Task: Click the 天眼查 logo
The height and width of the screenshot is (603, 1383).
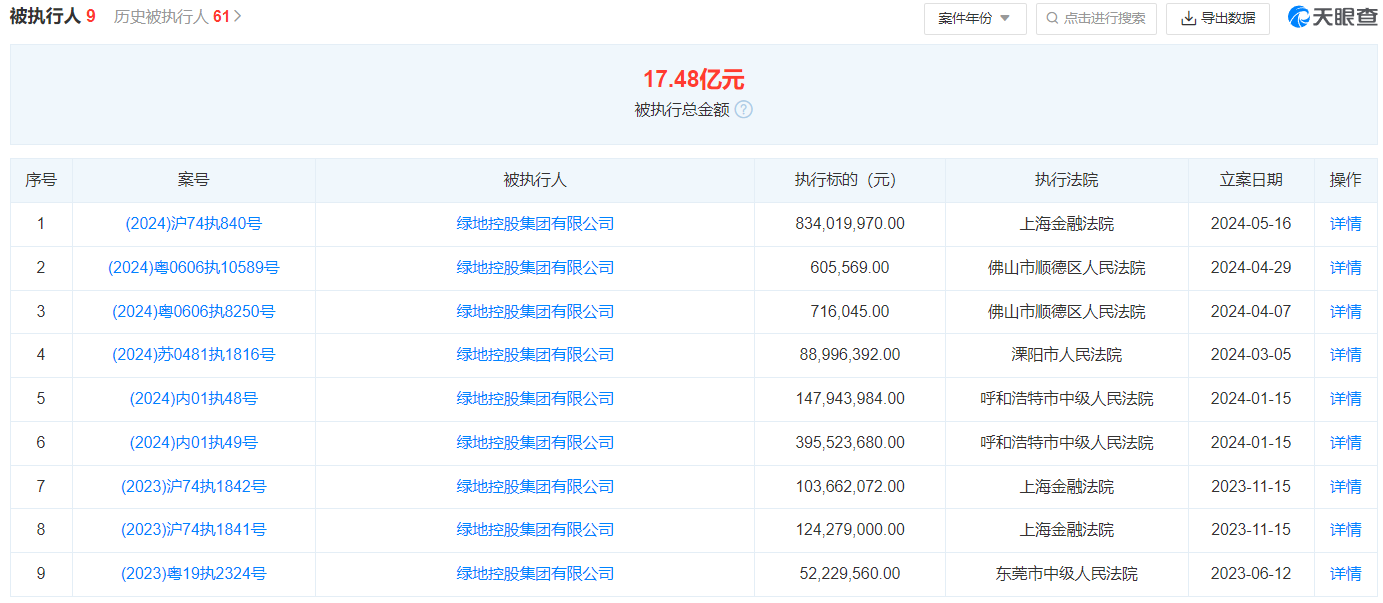Action: coord(1332,18)
